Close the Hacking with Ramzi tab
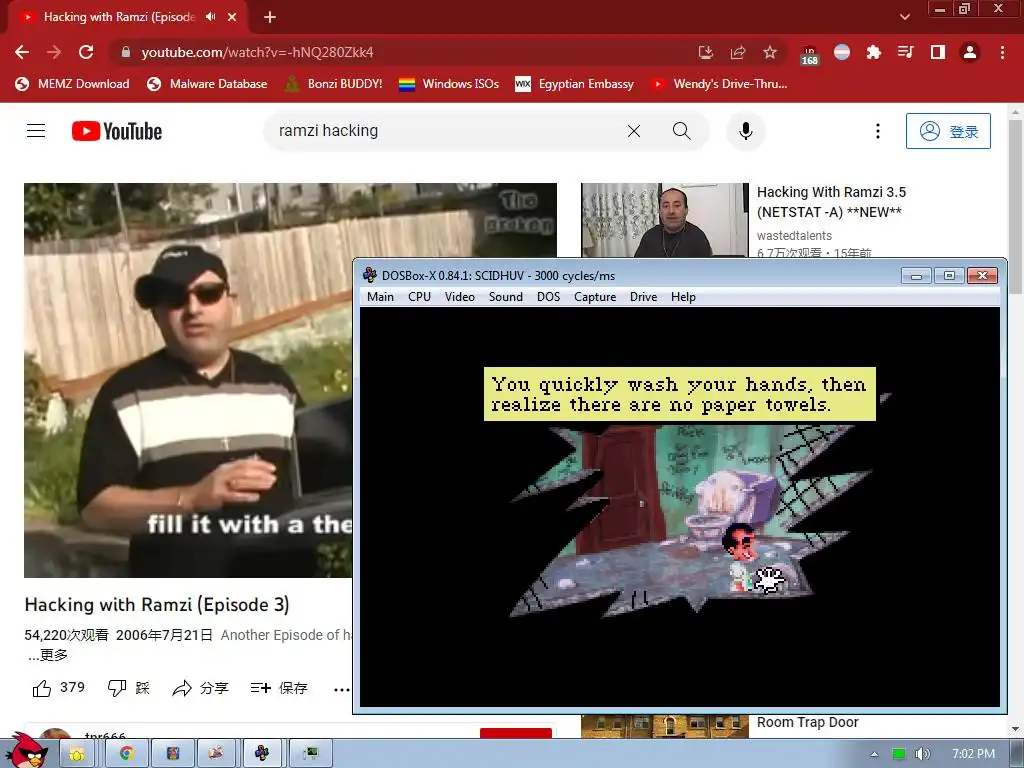 [232, 17]
